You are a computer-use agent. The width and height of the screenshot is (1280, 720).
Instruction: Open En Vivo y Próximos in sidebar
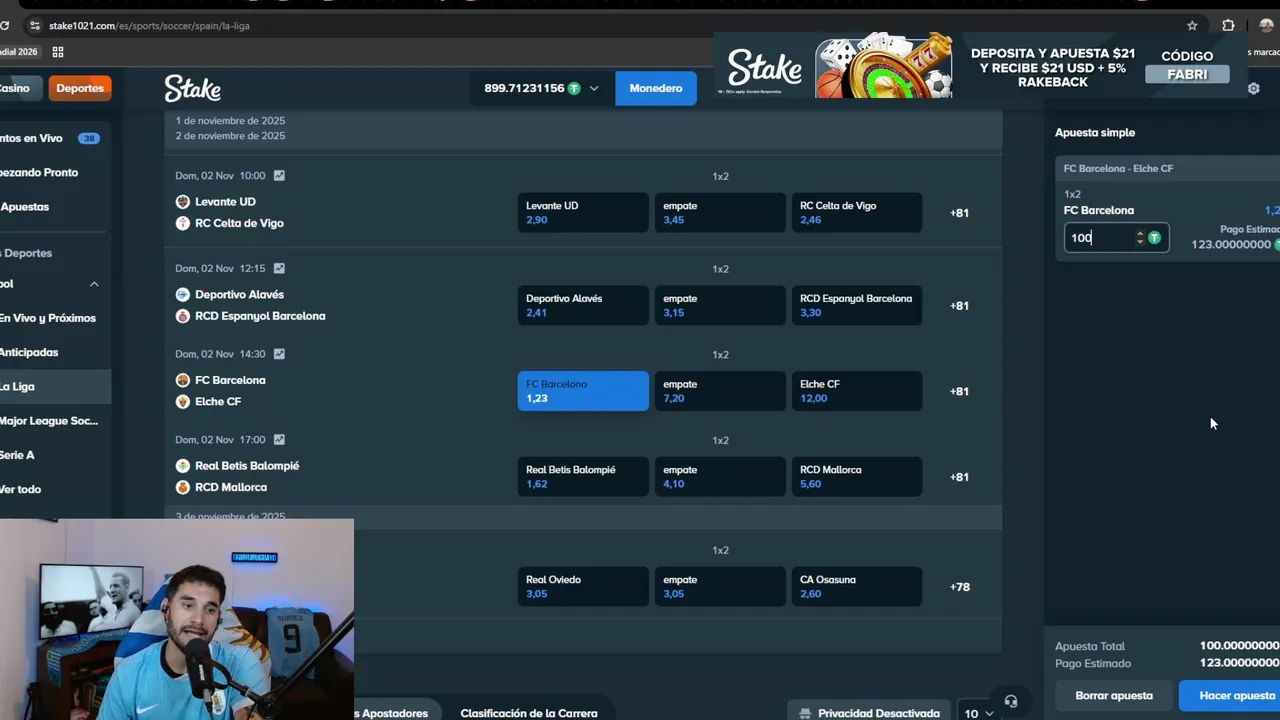(55, 318)
